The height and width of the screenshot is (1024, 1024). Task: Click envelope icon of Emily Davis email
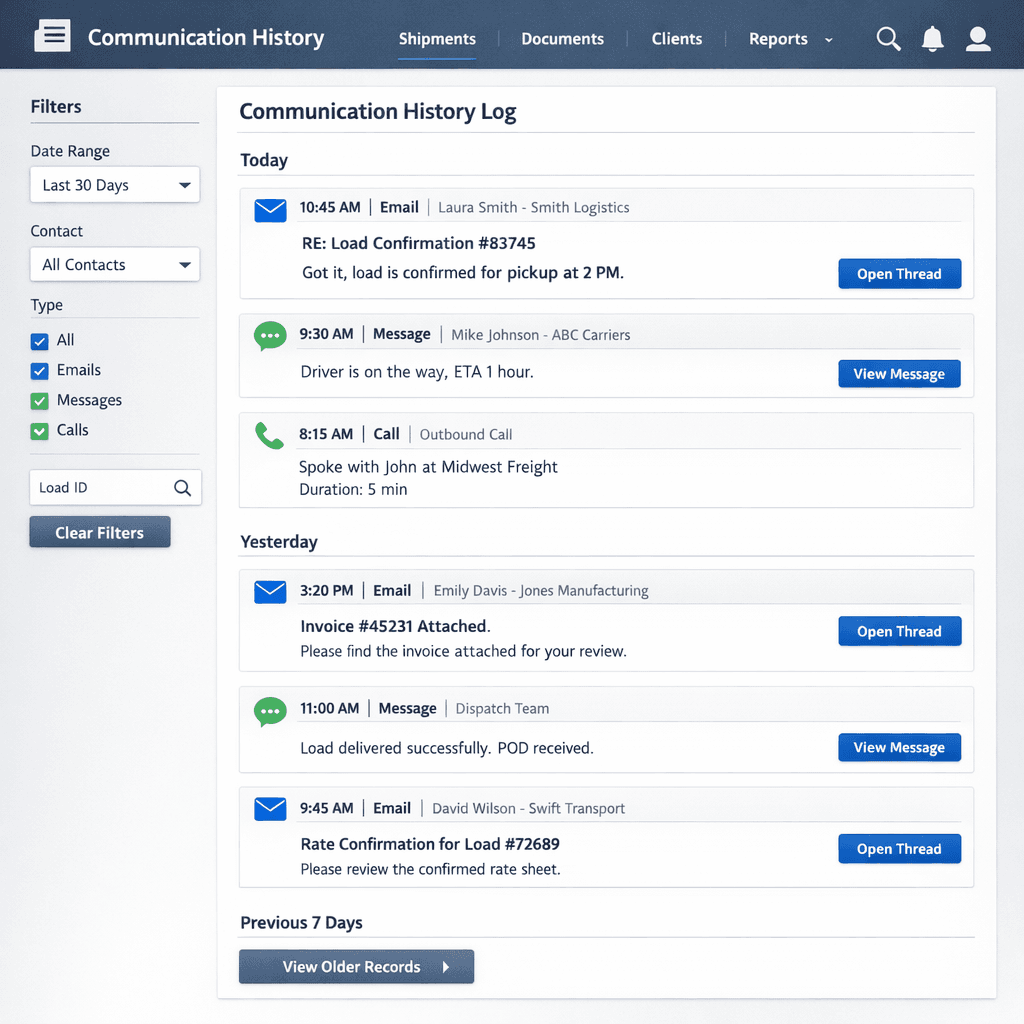(x=270, y=592)
